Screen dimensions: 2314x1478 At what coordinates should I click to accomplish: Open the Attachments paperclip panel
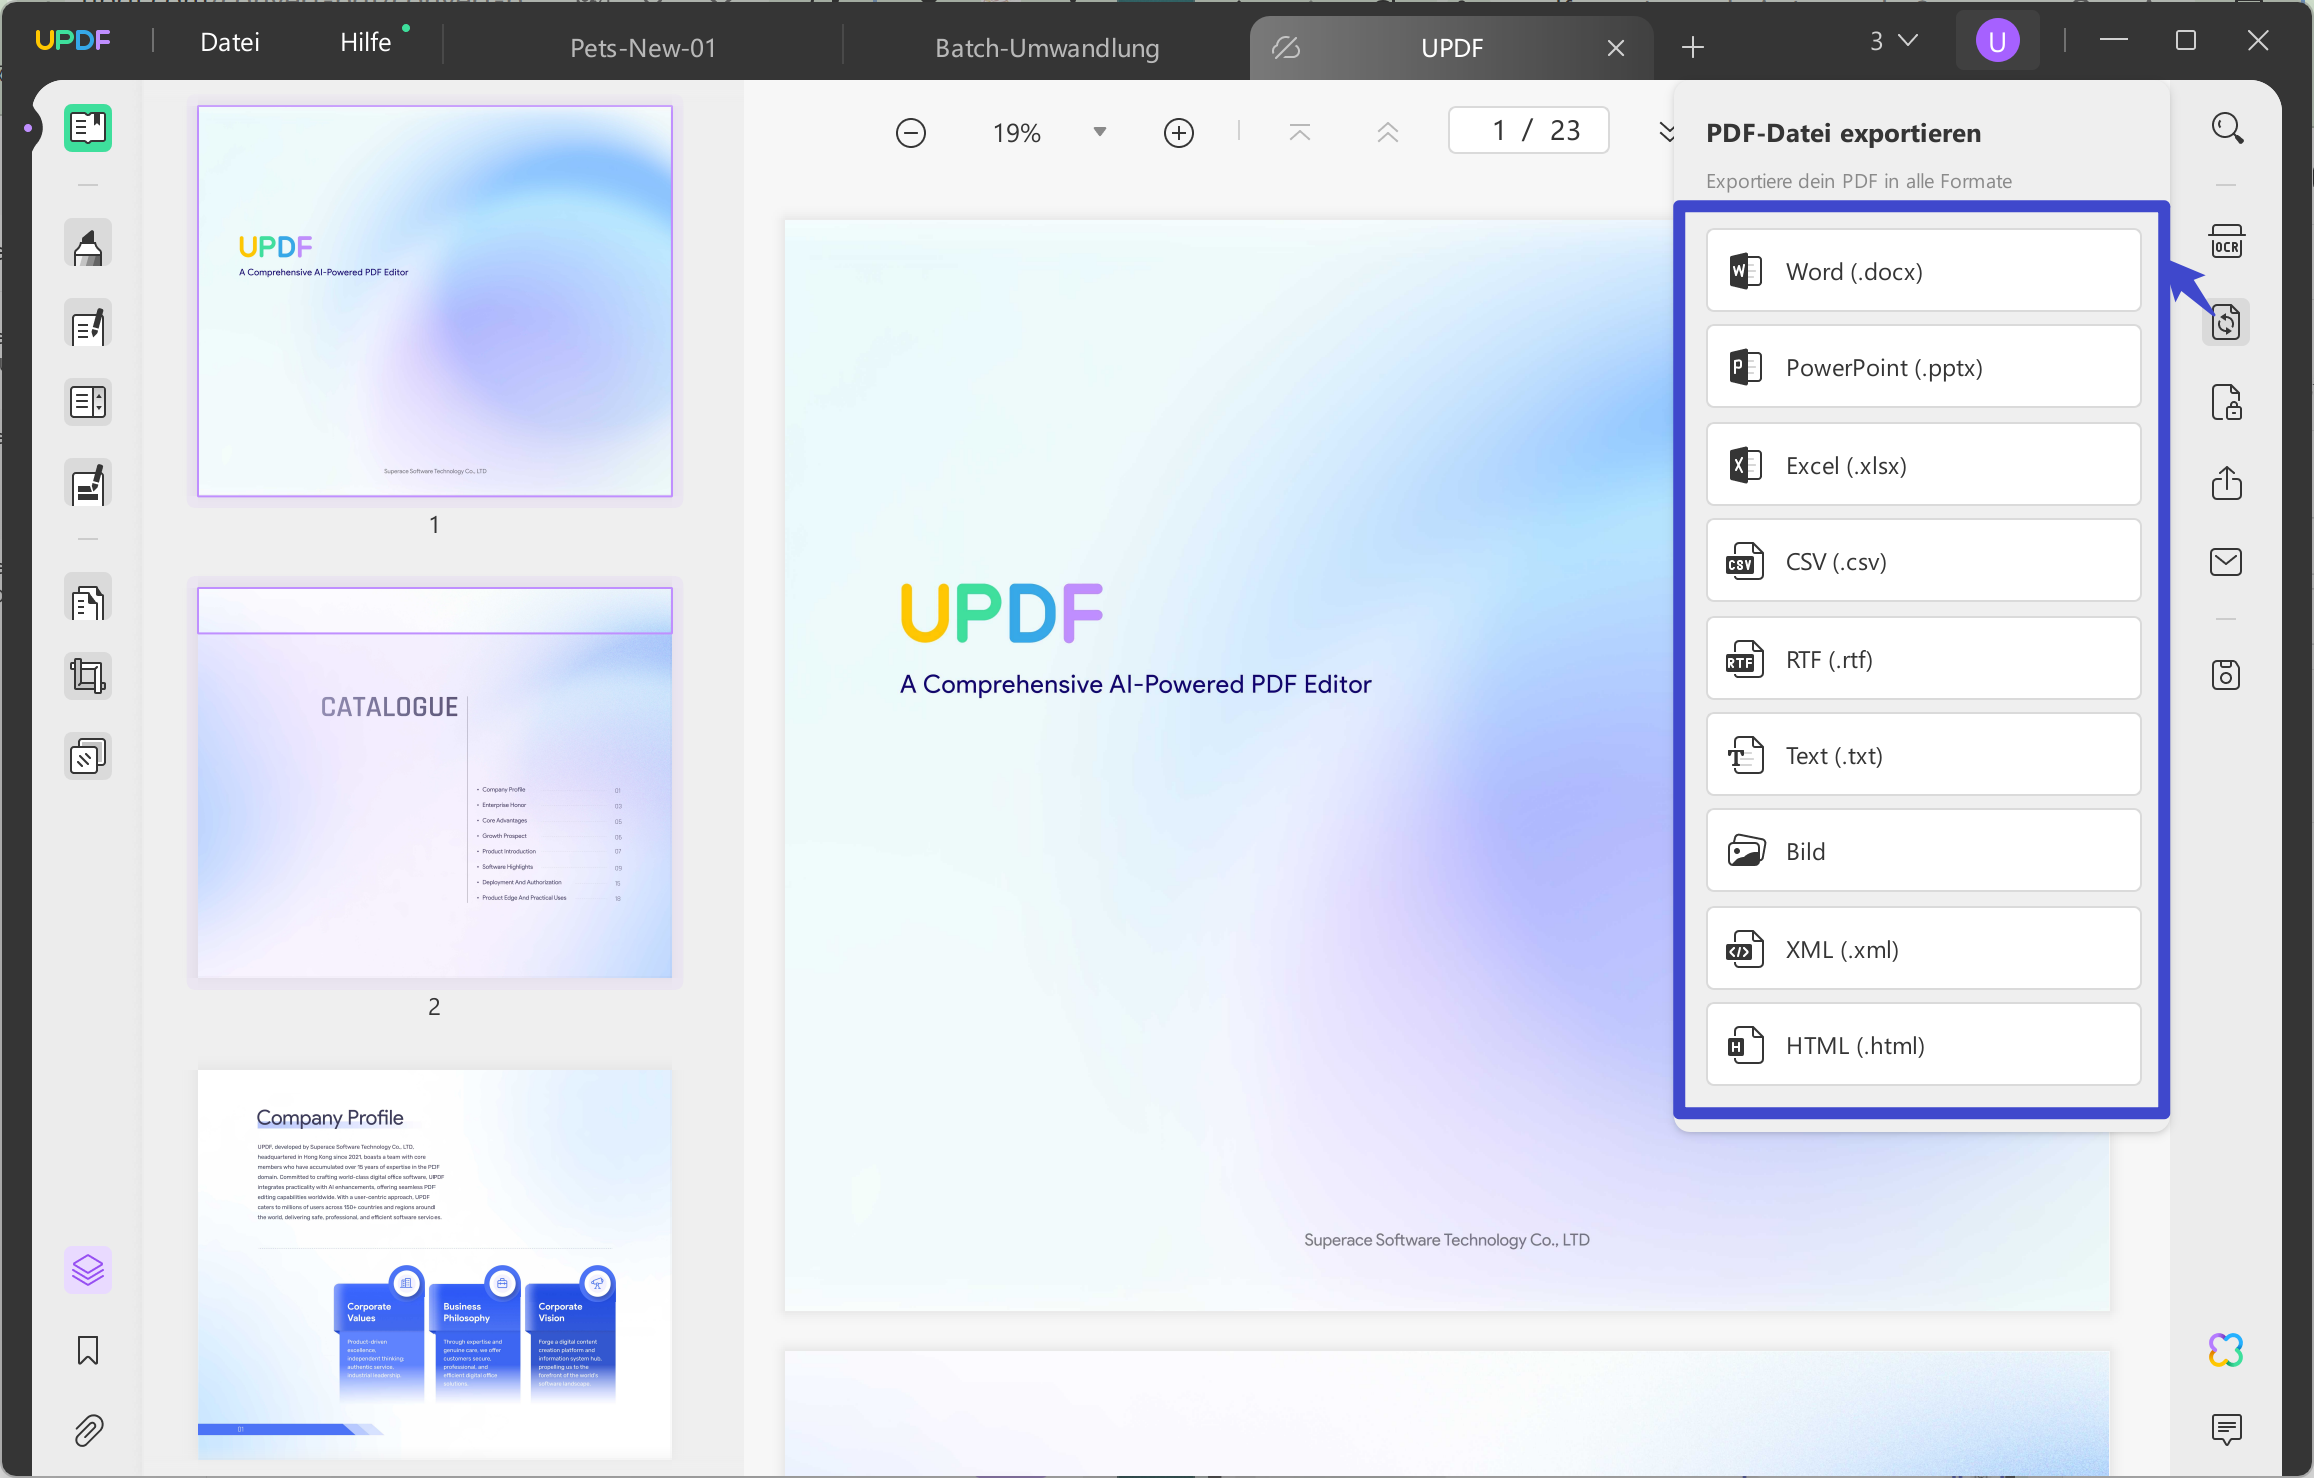pos(88,1431)
